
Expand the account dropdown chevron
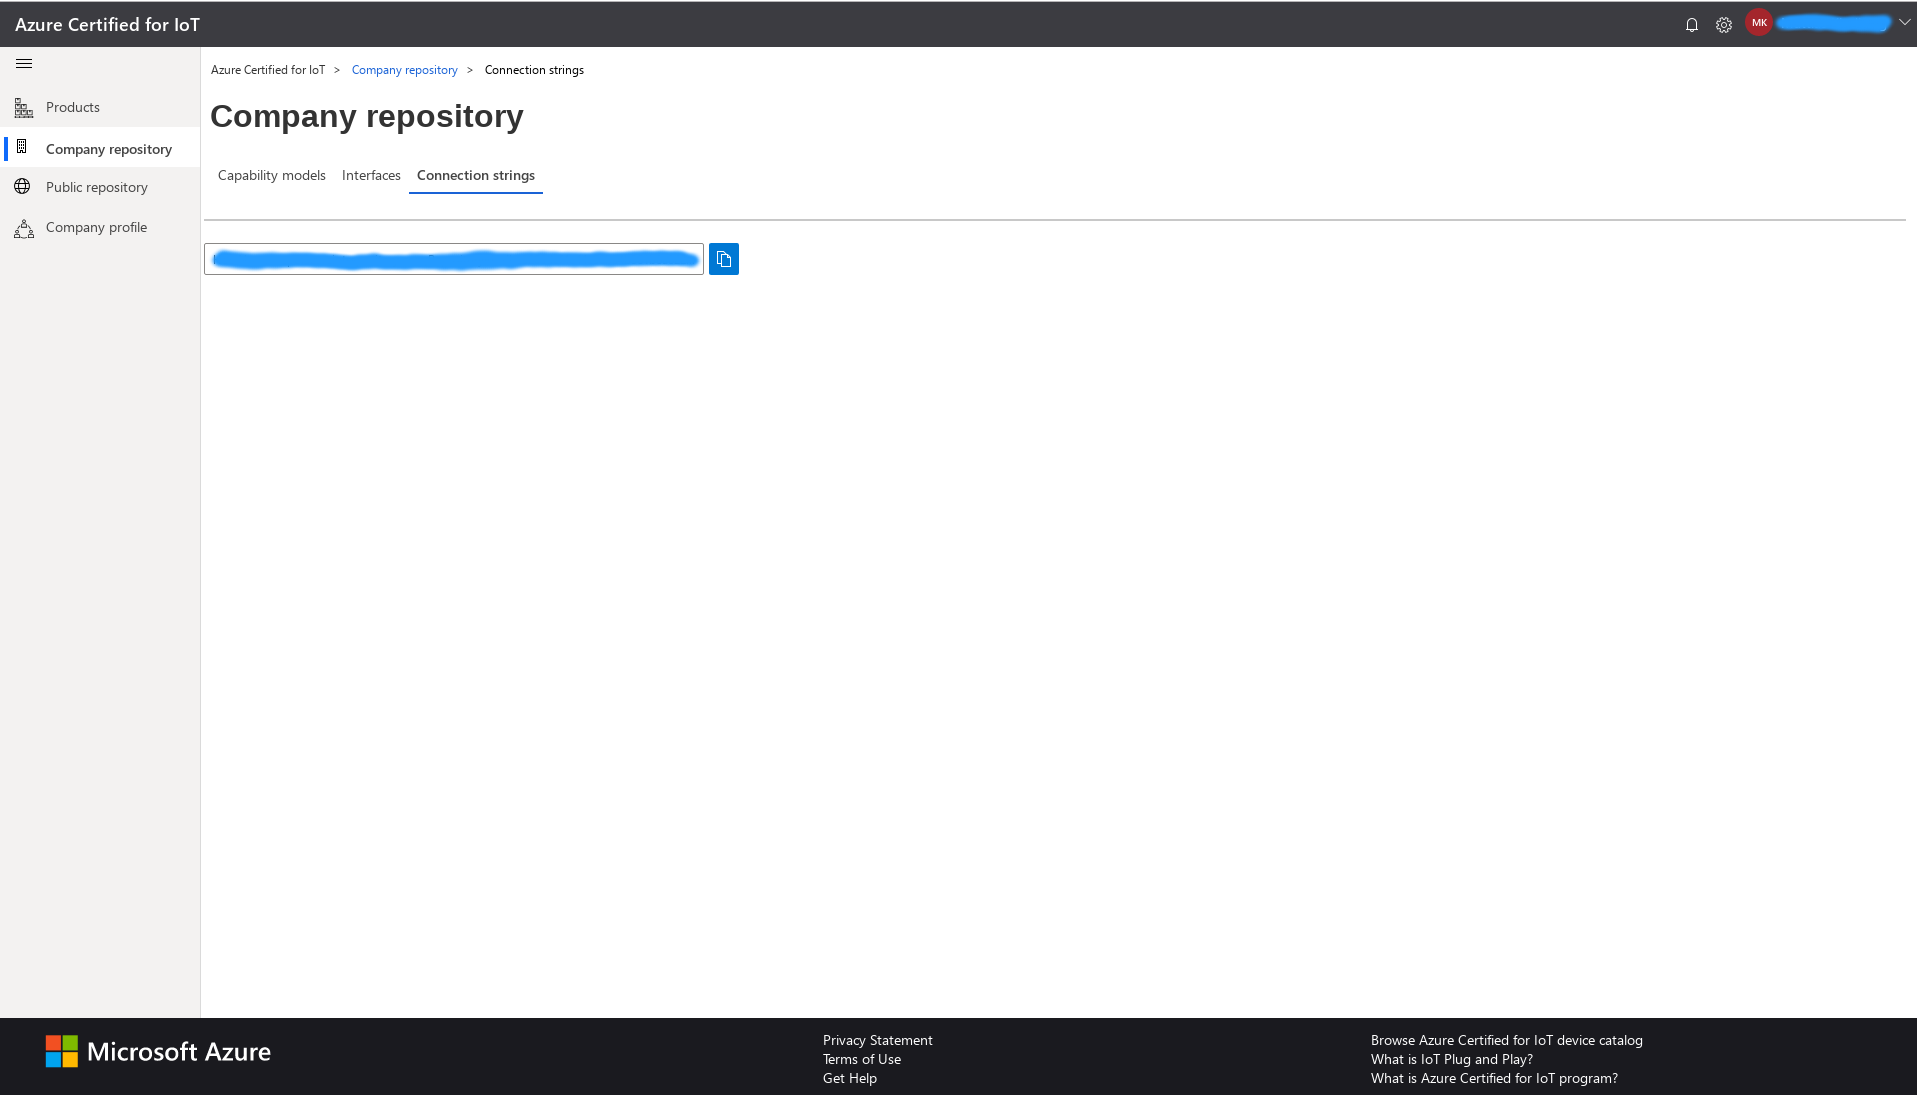(x=1904, y=22)
